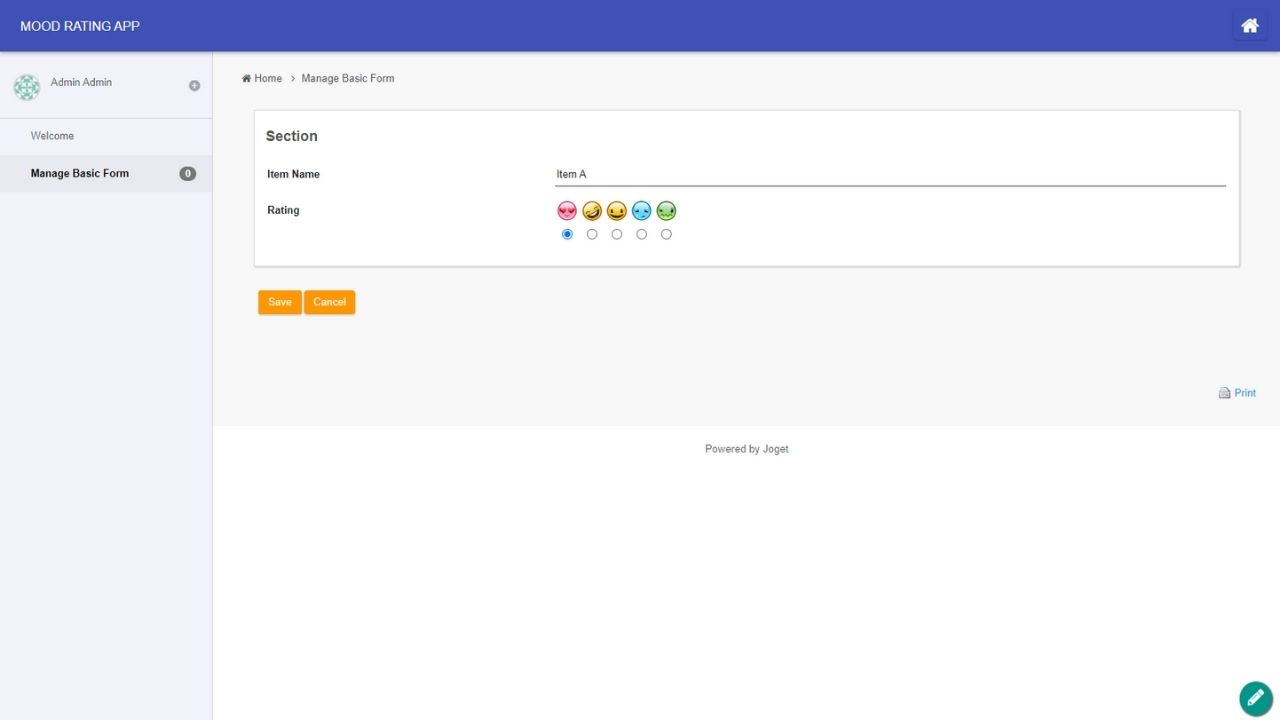The width and height of the screenshot is (1280, 720).
Task: Choose the radio button under blue sad emoji
Action: coord(641,234)
